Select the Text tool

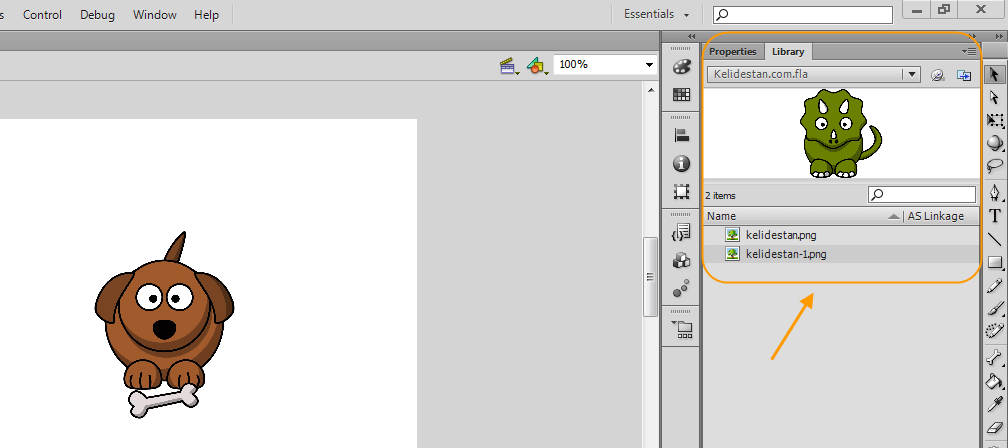click(x=994, y=216)
